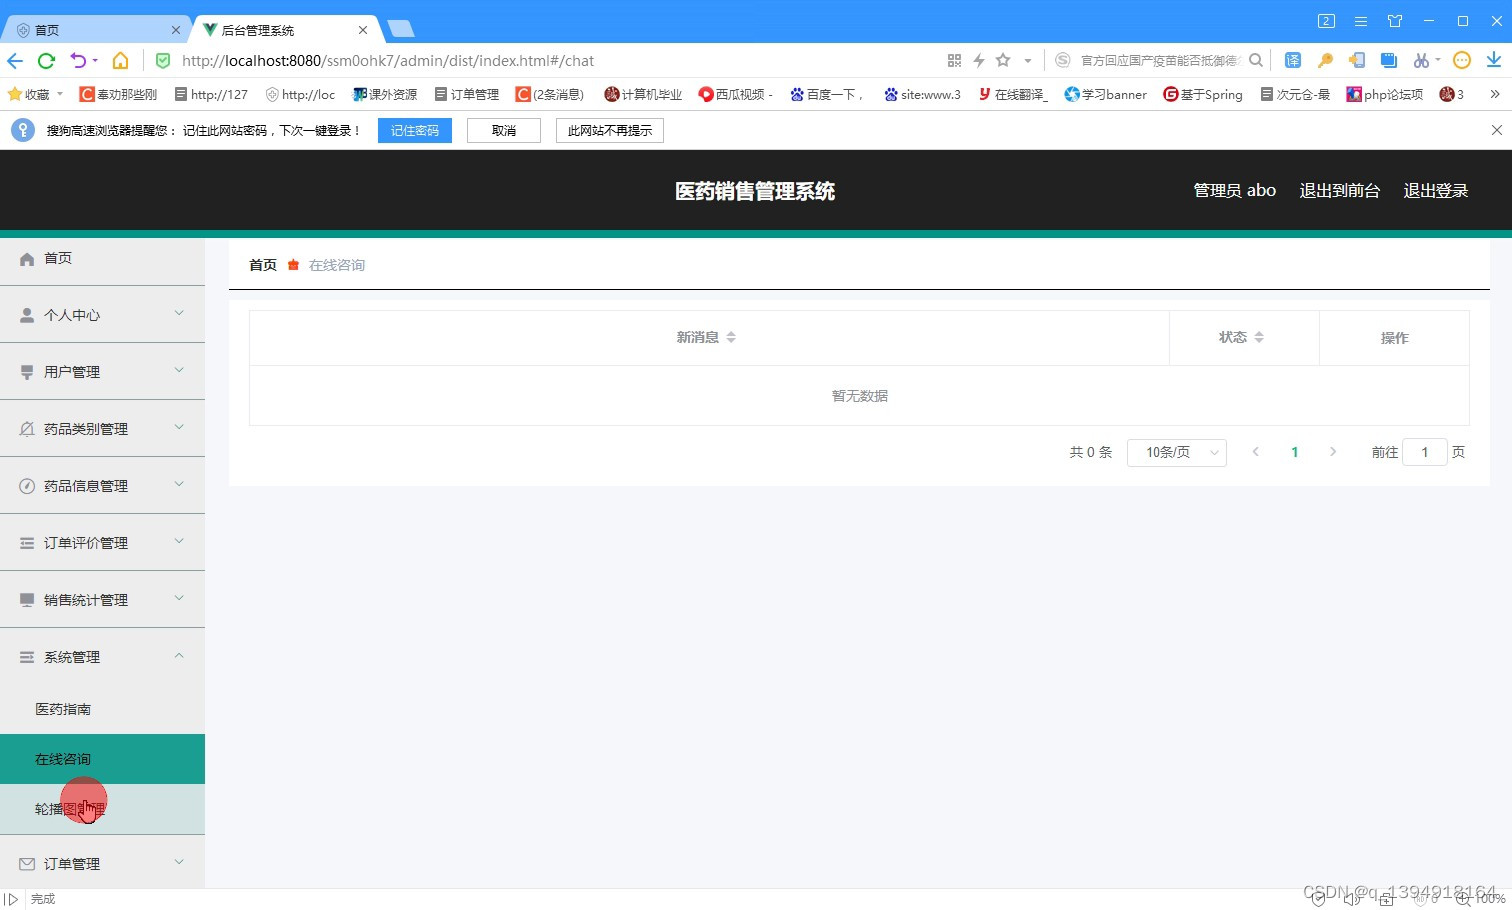Click 退出到前台 link

tap(1340, 191)
